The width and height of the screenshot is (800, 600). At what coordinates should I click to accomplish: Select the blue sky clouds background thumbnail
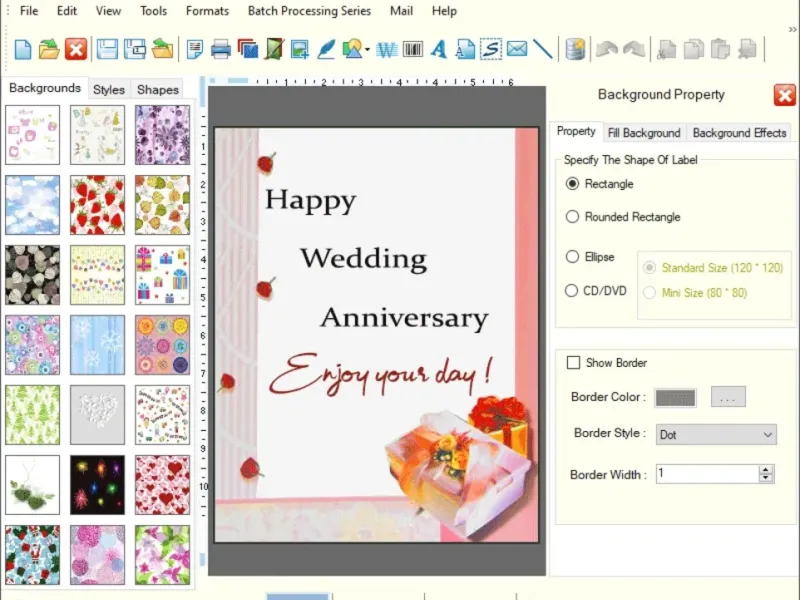pyautogui.click(x=33, y=205)
